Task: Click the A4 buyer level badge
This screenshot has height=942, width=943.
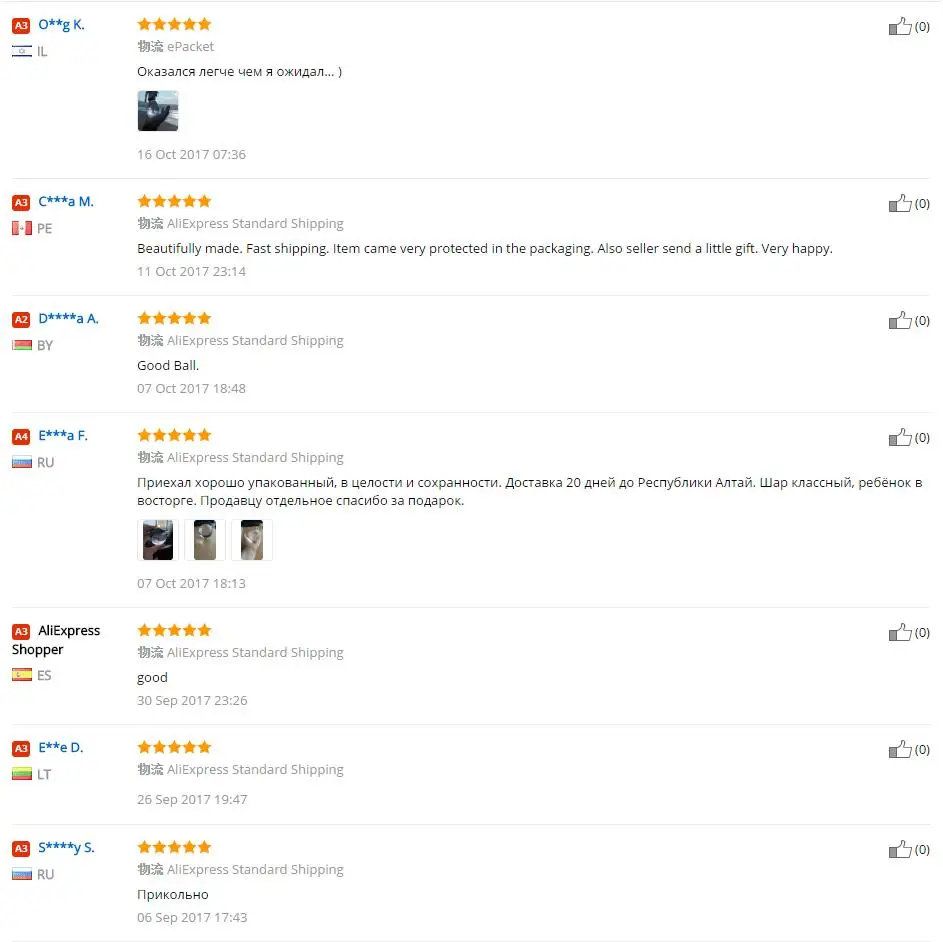Action: pos(21,436)
